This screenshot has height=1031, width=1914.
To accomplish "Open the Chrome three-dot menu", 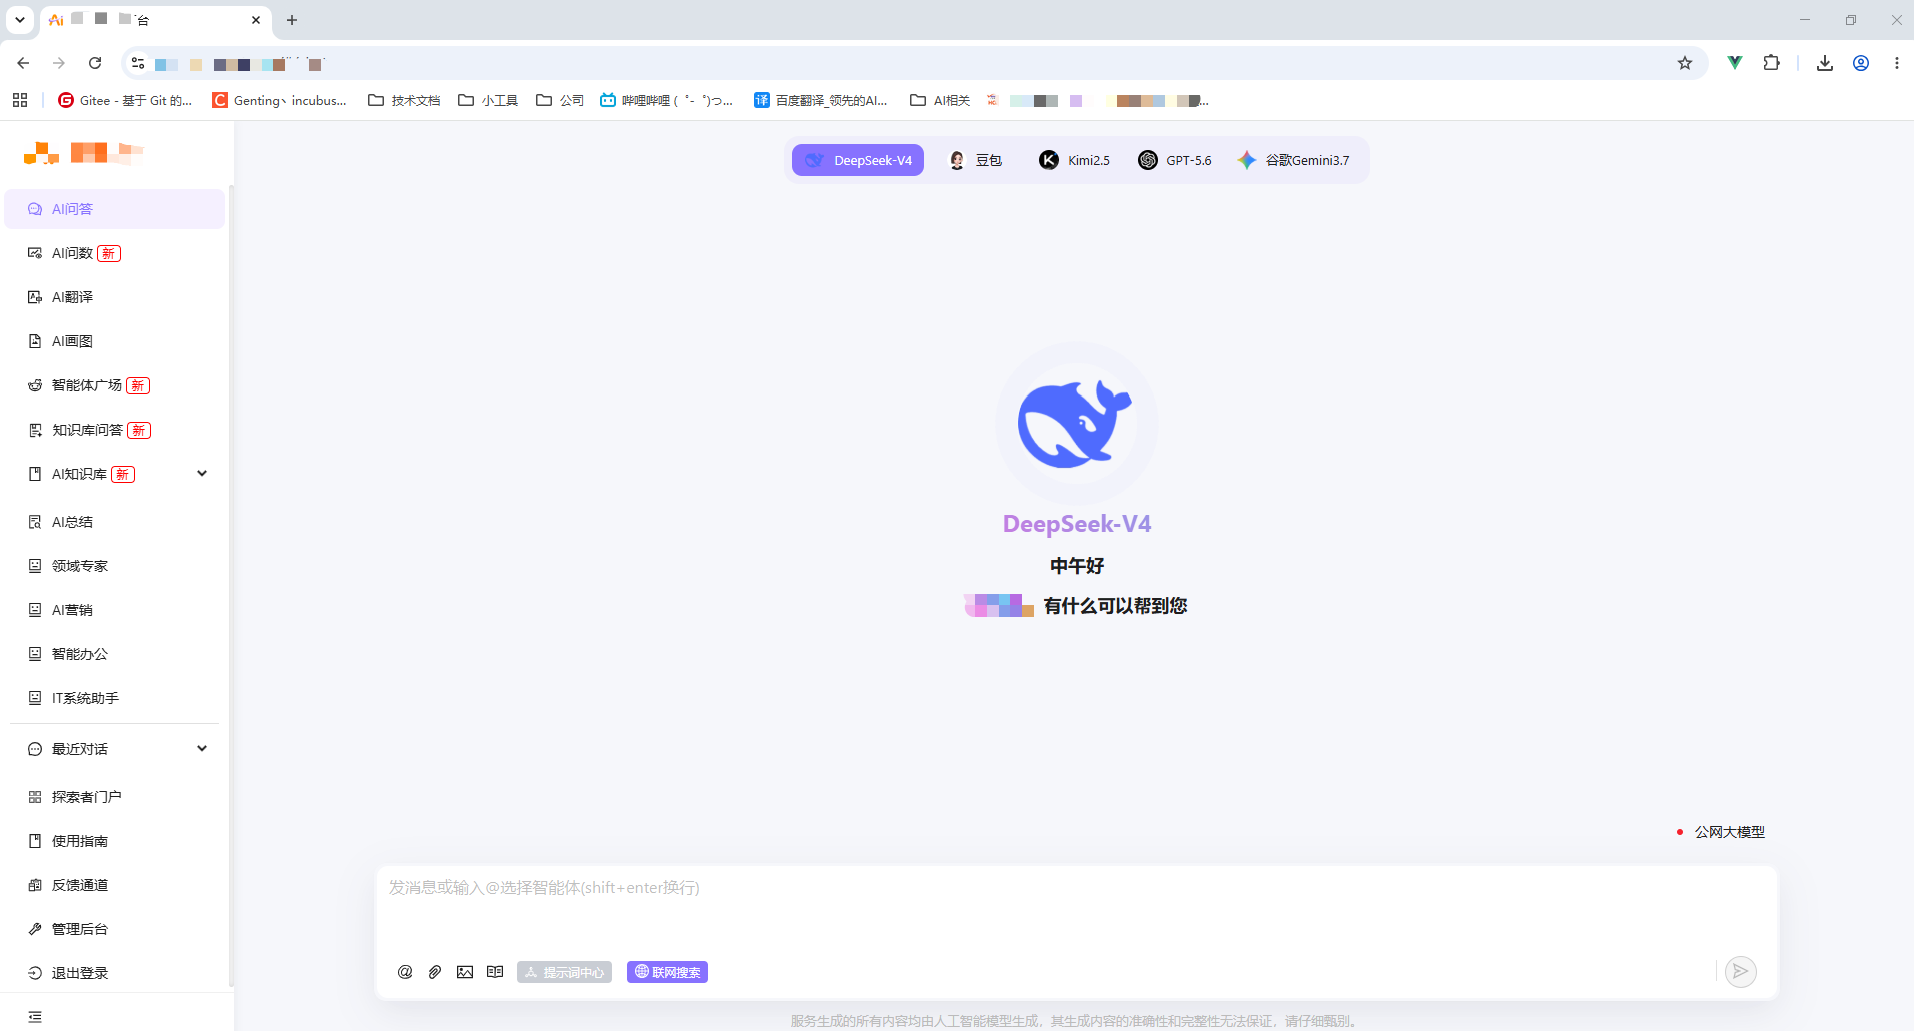I will (1897, 63).
